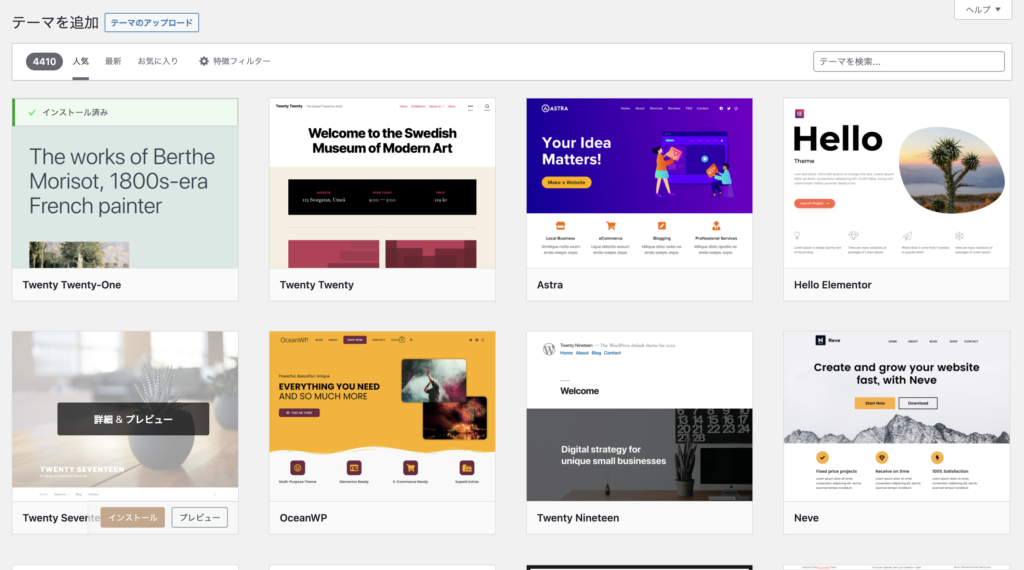1024x570 pixels.
Task: Open the Twenty Twenty theme thumbnail
Action: (382, 183)
